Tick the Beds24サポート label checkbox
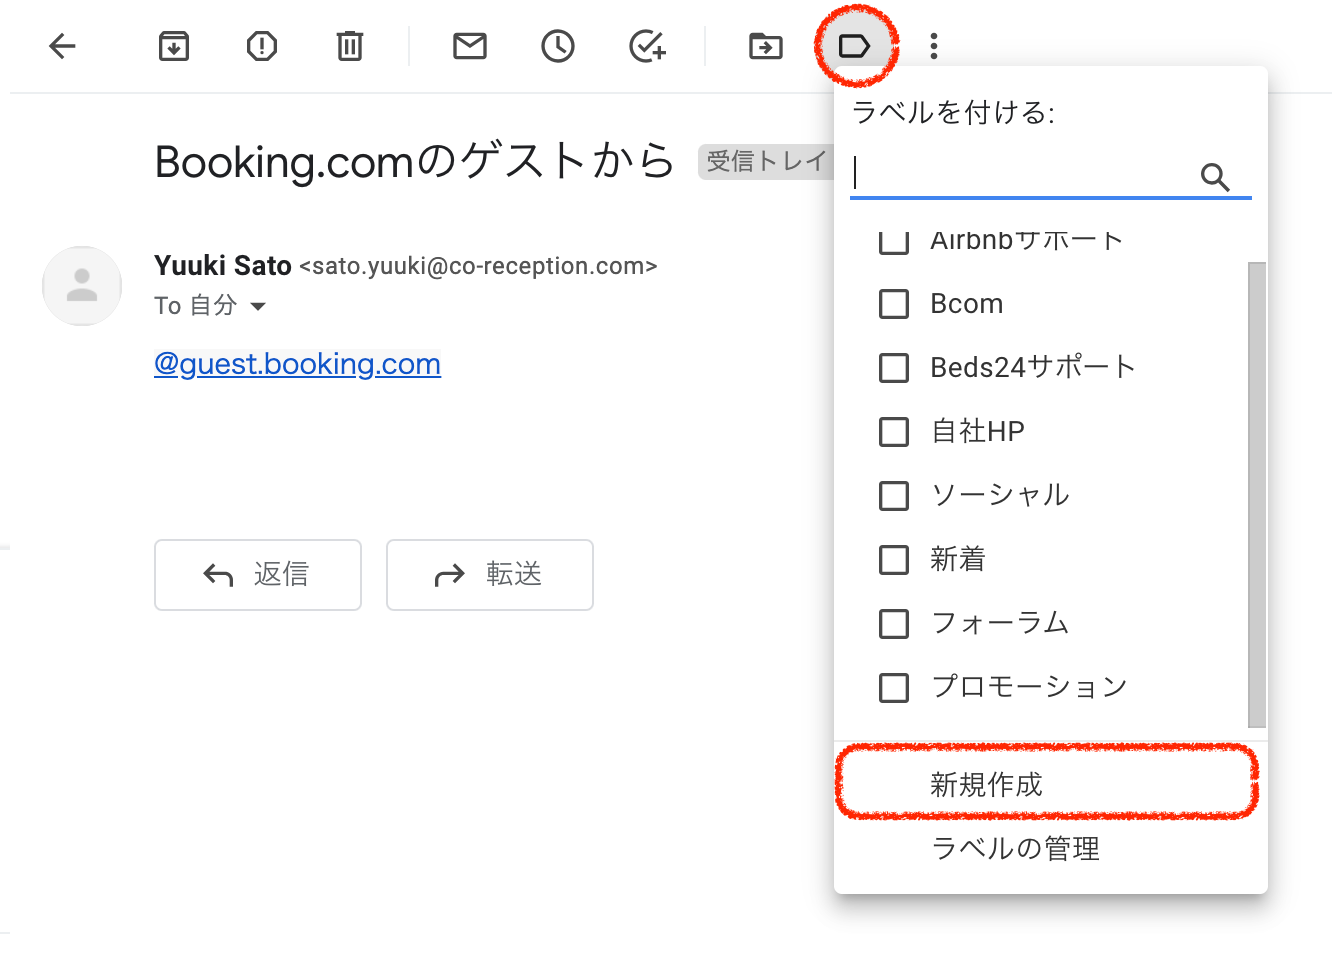1332x970 pixels. click(893, 368)
